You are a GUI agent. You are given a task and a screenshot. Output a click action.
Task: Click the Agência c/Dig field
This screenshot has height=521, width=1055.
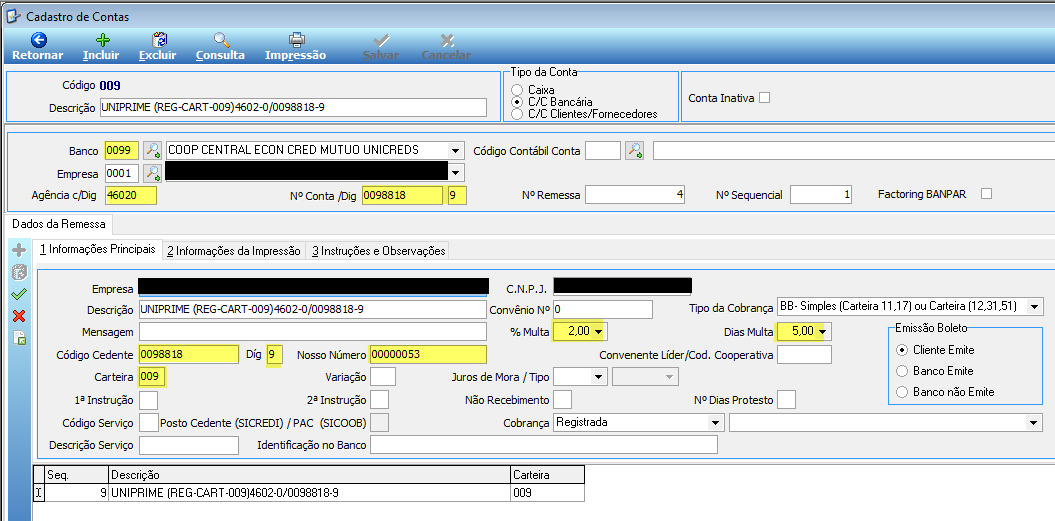131,195
